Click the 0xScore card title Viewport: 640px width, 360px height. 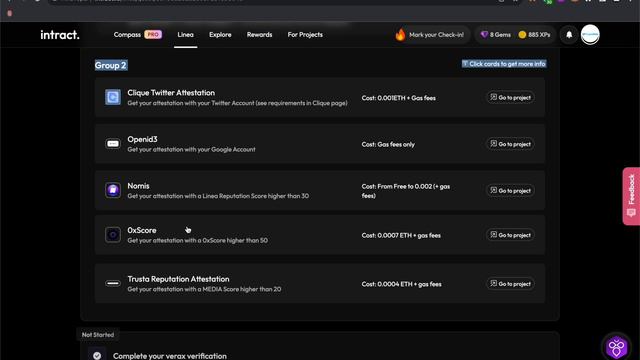(x=142, y=230)
